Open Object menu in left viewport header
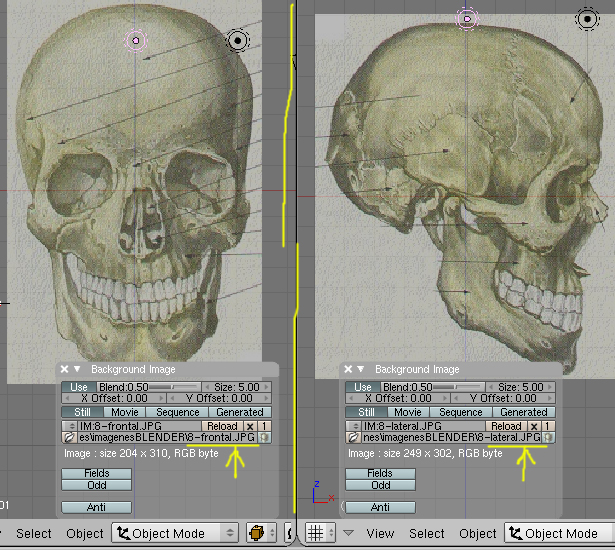This screenshot has height=550, width=615. click(x=85, y=534)
